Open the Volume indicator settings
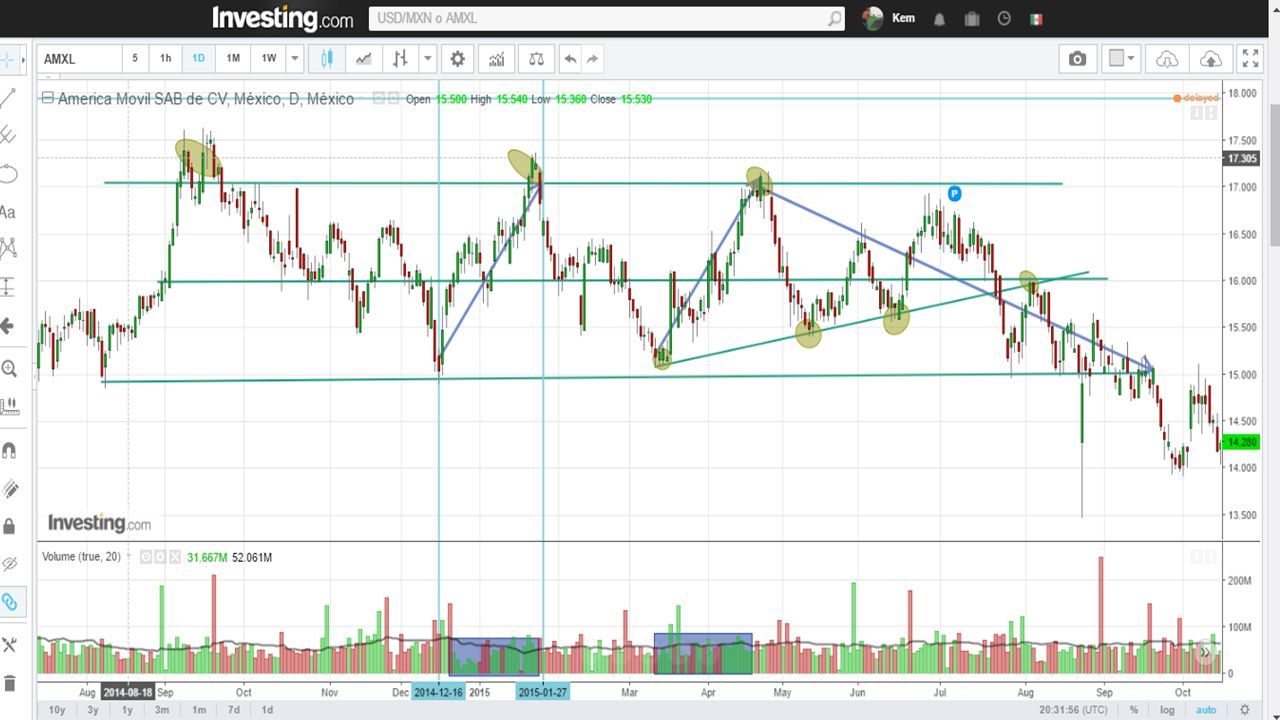This screenshot has height=720, width=1280. [160, 557]
